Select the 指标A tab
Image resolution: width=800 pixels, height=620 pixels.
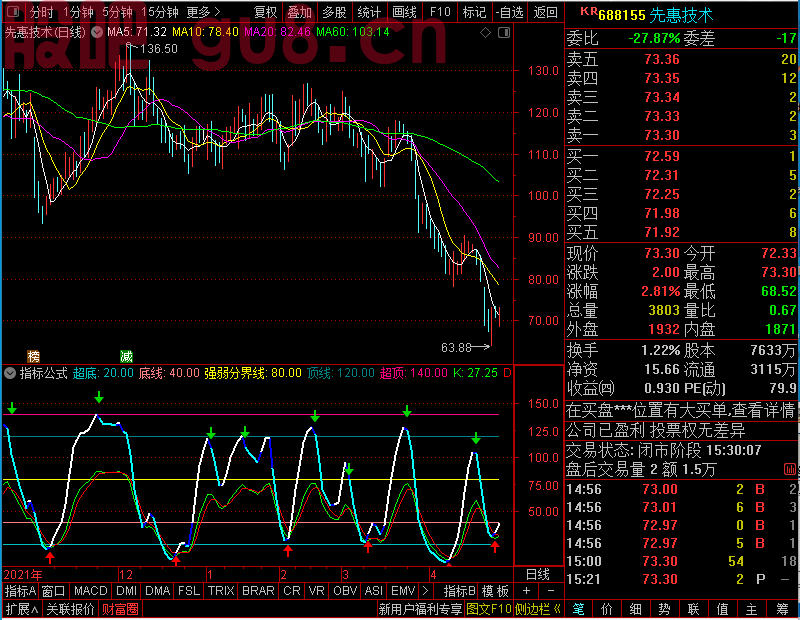(x=20, y=591)
